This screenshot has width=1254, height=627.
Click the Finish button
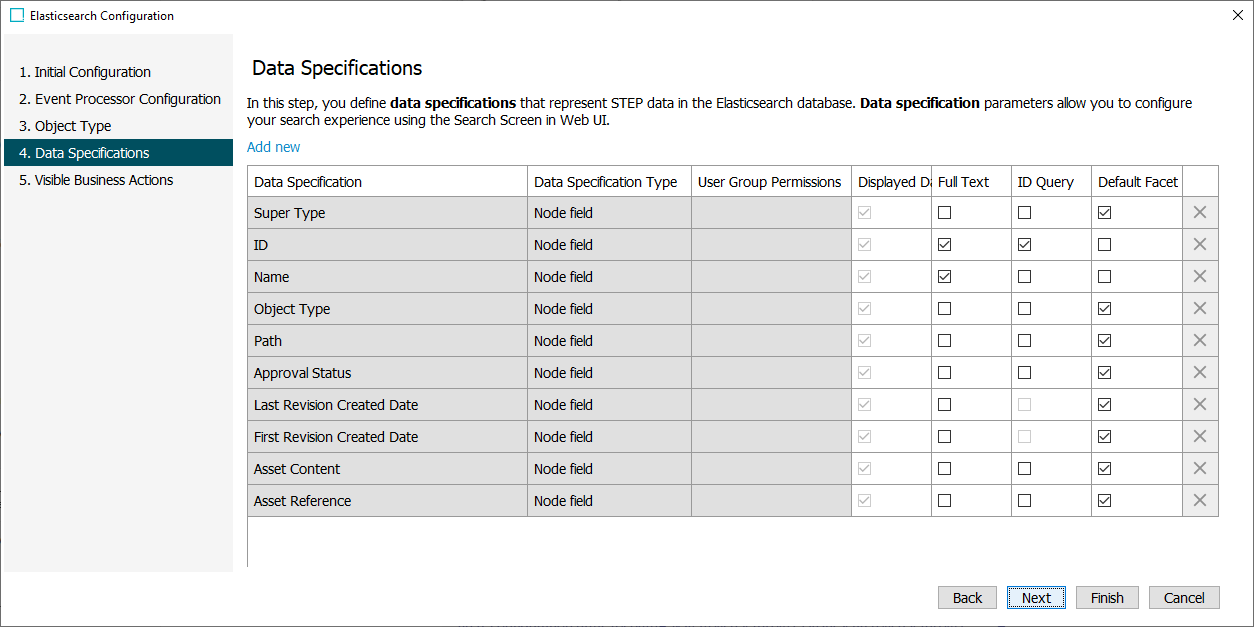point(1107,598)
